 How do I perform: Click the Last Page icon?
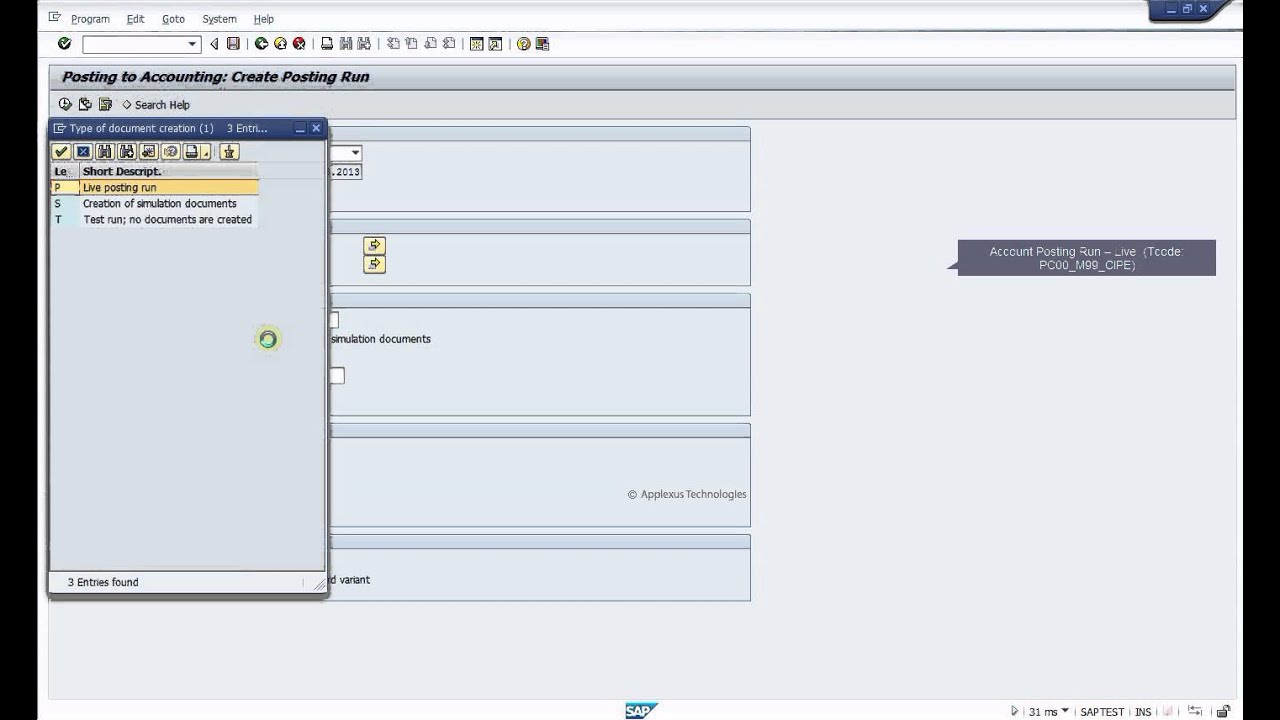click(449, 44)
